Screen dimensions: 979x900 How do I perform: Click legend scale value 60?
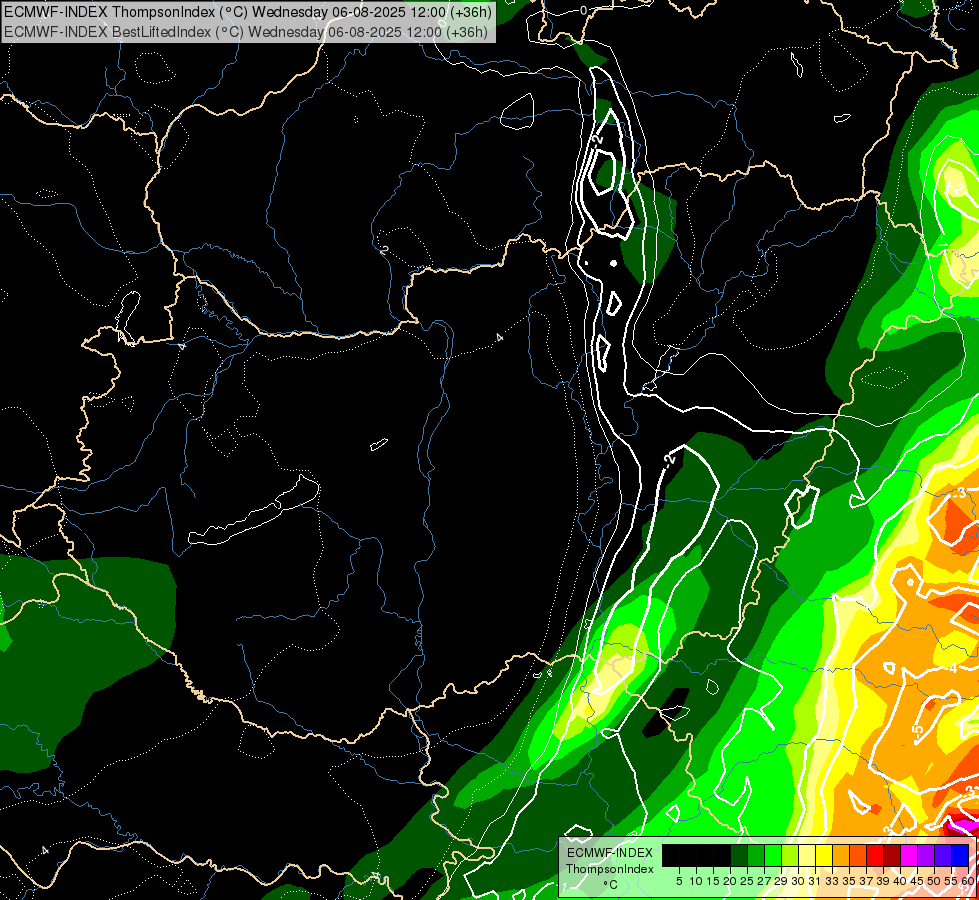pyautogui.click(x=968, y=881)
